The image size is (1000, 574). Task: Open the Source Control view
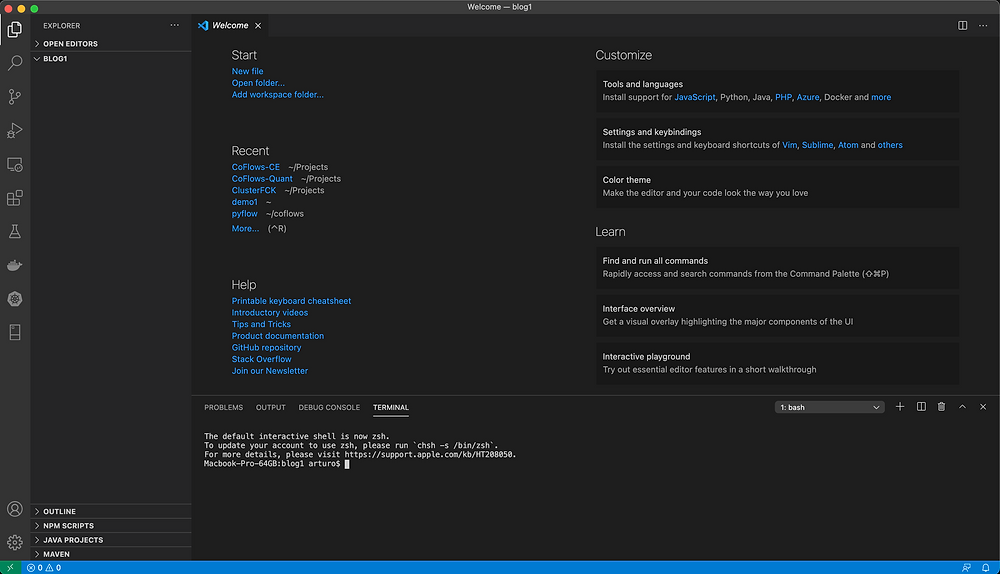(x=15, y=96)
